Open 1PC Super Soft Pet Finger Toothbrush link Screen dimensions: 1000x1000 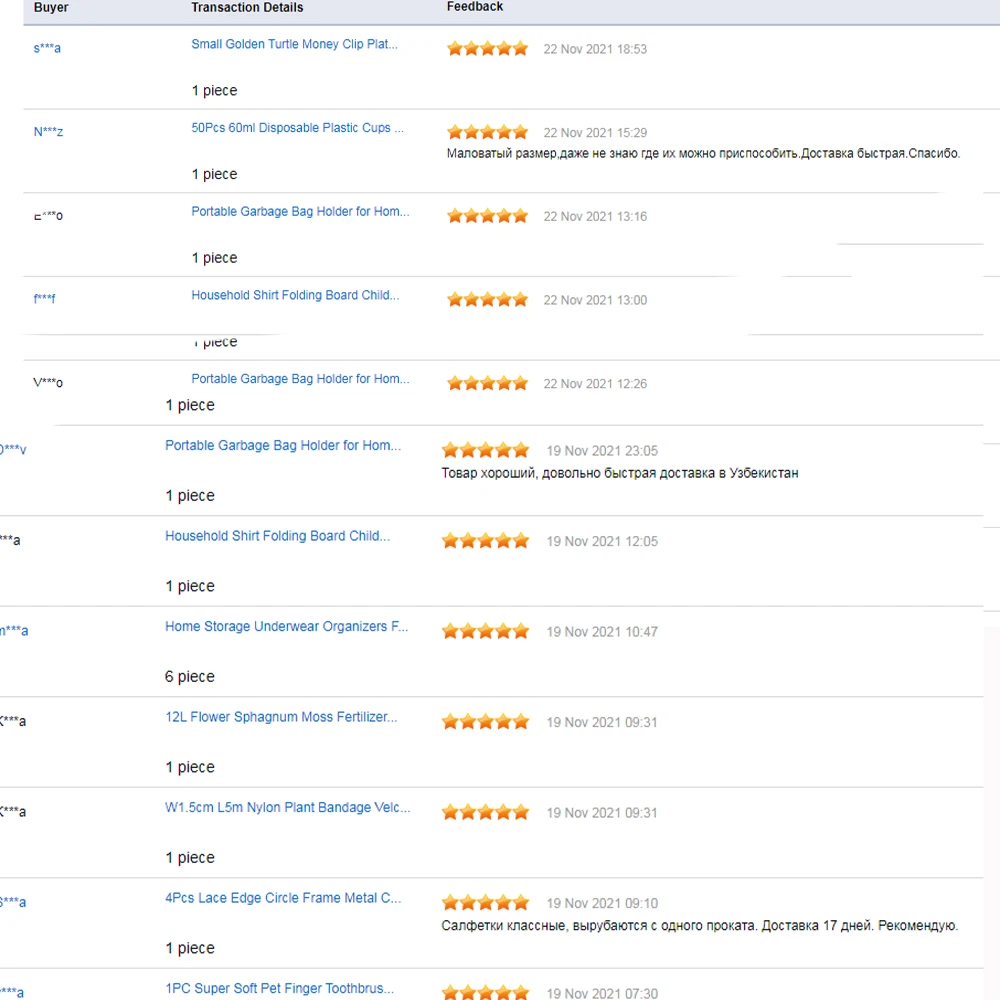(x=279, y=989)
